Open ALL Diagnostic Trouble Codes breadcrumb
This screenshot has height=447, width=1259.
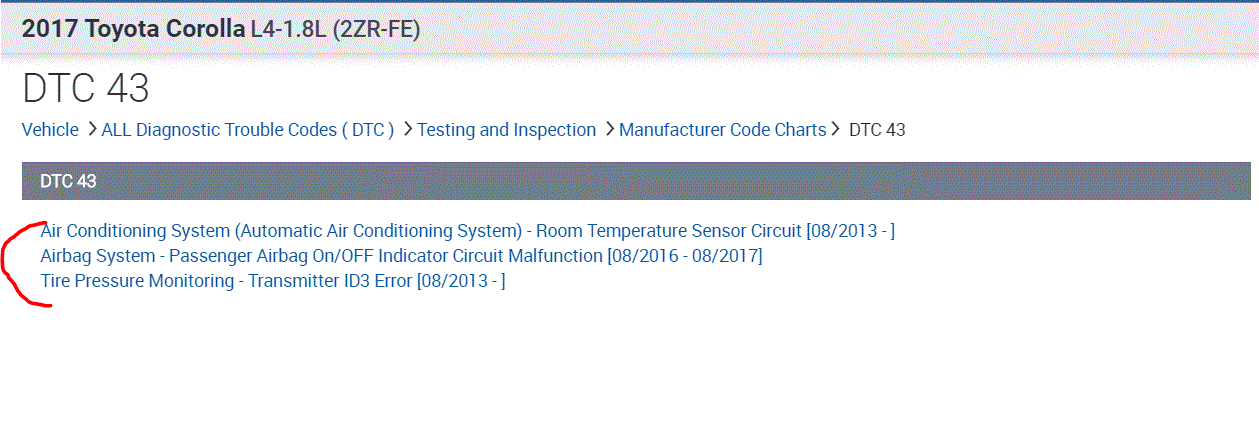tap(248, 130)
